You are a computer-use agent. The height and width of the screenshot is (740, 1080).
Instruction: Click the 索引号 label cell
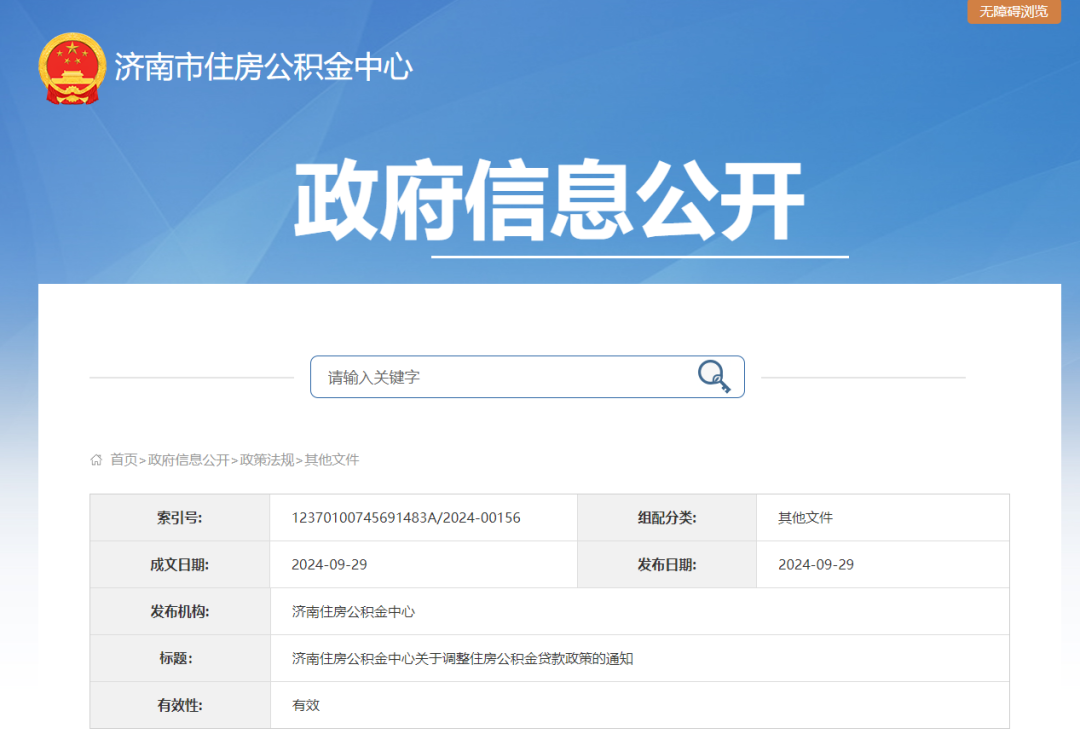[179, 518]
